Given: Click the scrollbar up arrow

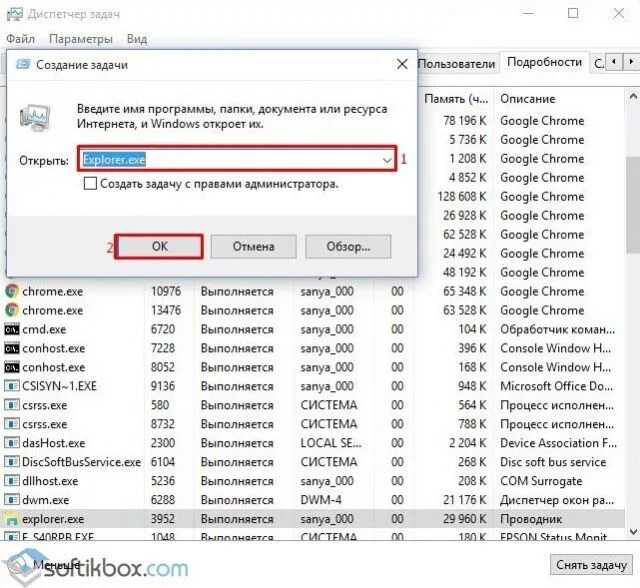Looking at the screenshot, I should click(633, 97).
